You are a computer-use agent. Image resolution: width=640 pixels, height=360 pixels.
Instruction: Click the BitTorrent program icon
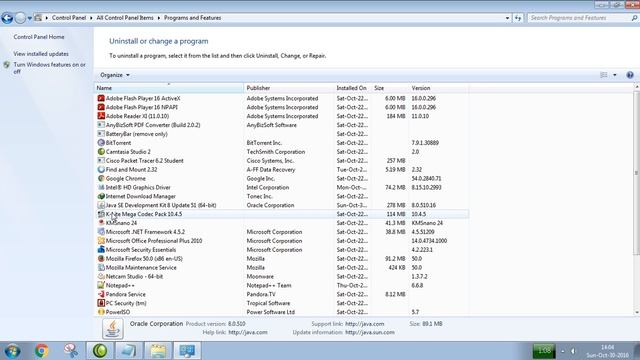[x=101, y=143]
